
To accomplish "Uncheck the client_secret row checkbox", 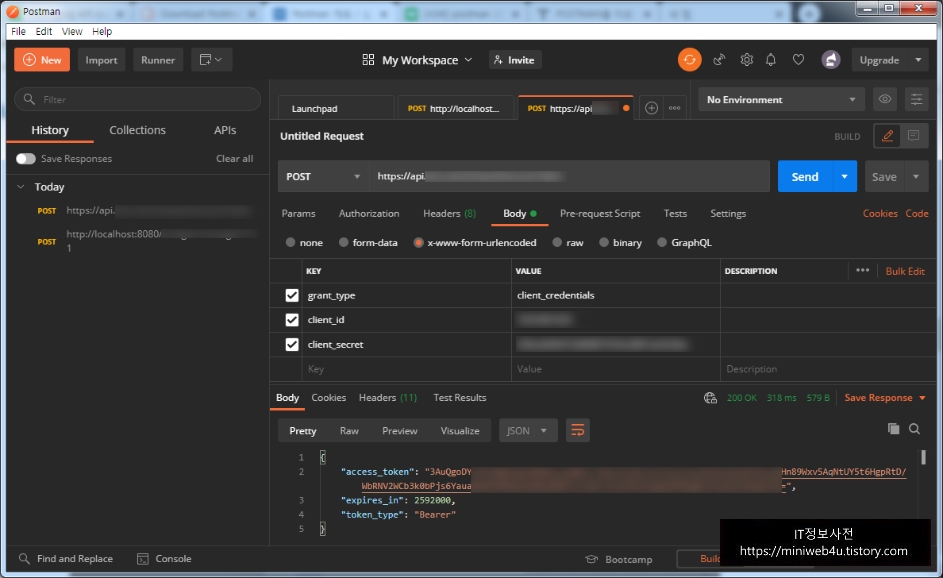I will pos(292,344).
